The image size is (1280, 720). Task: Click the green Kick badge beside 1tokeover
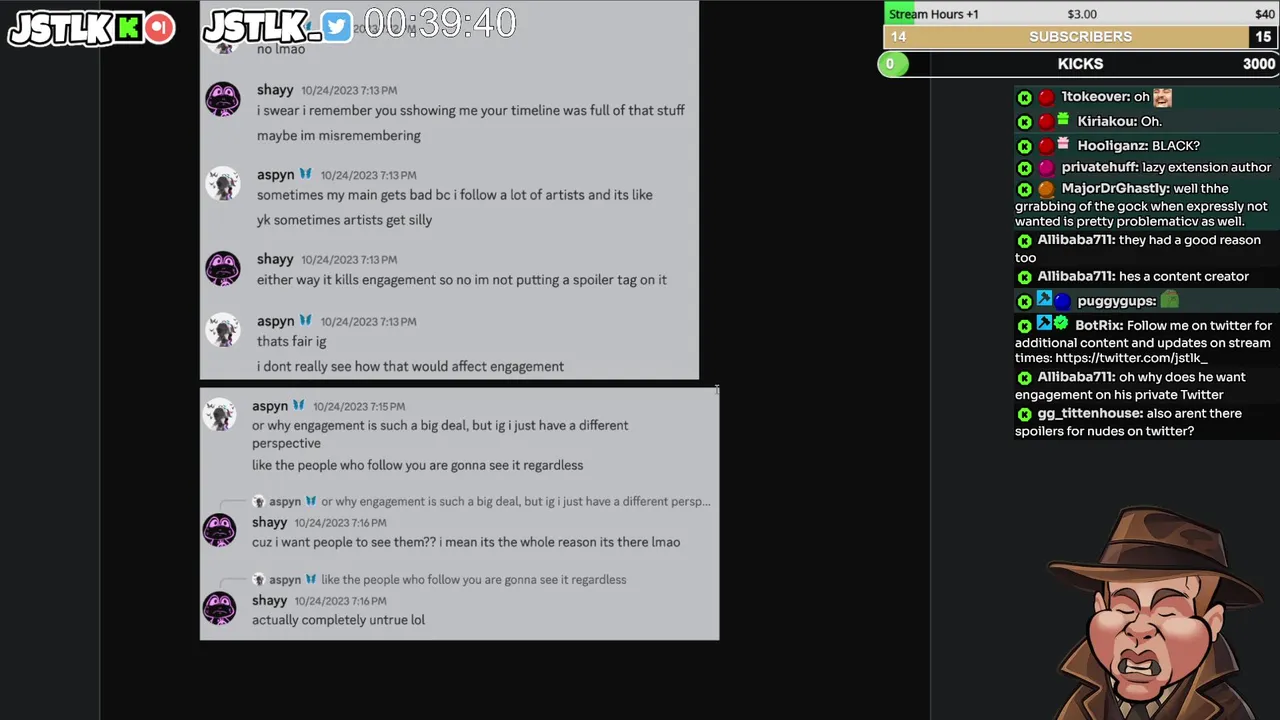tap(1024, 98)
